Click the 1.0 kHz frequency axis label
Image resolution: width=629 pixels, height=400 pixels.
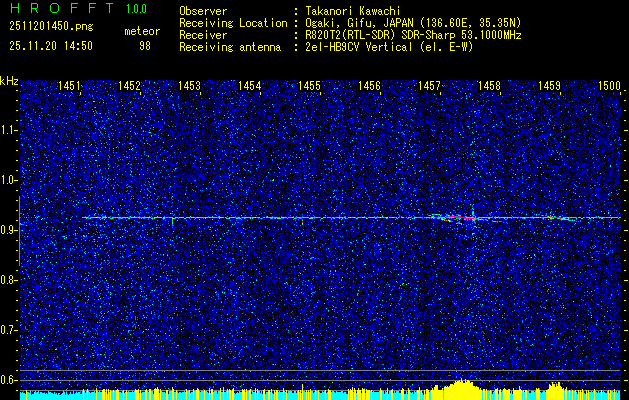click(x=8, y=180)
